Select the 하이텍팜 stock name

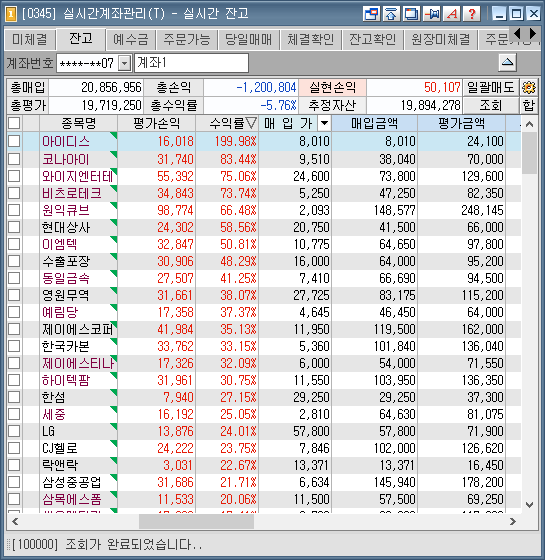click(66, 380)
